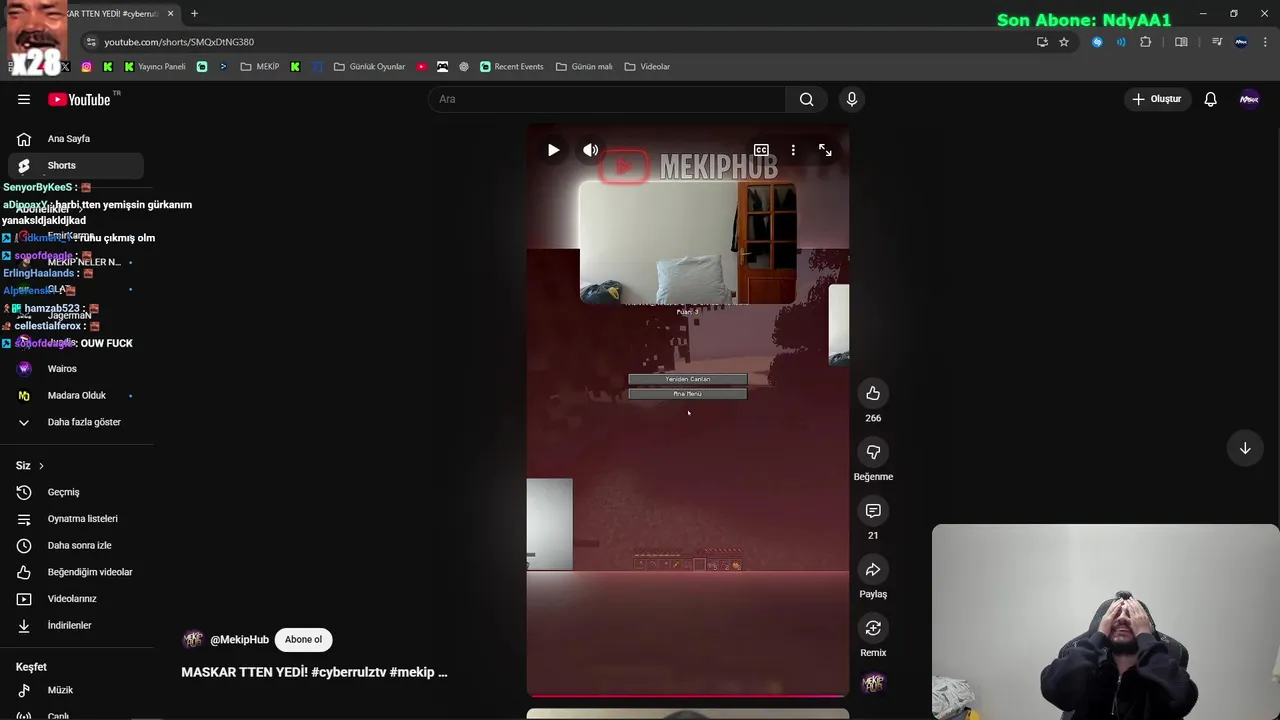Screen dimensions: 1280x720
Task: Mute the Shorts video volume
Action: [x=591, y=150]
